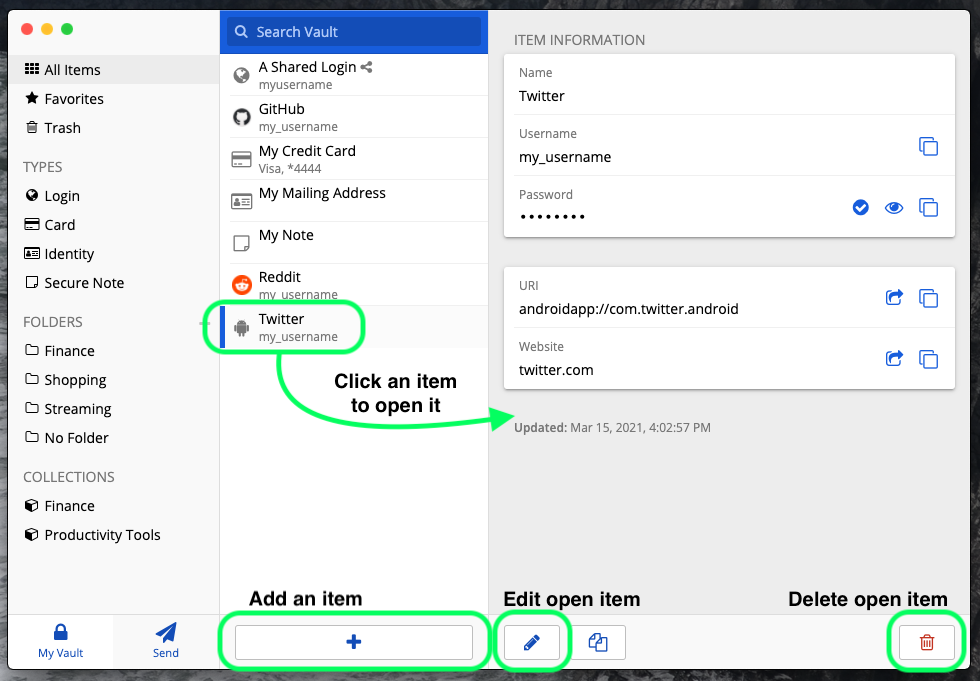The image size is (980, 681).
Task: Open the My Mailing Address item
Action: click(354, 201)
